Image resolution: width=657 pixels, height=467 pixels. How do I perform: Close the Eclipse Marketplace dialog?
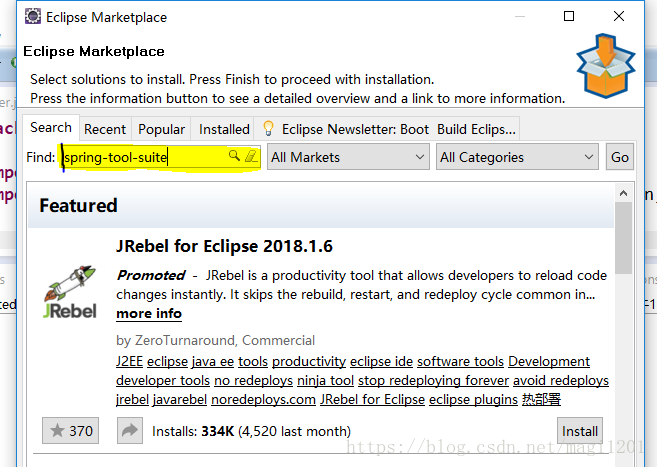click(x=618, y=16)
